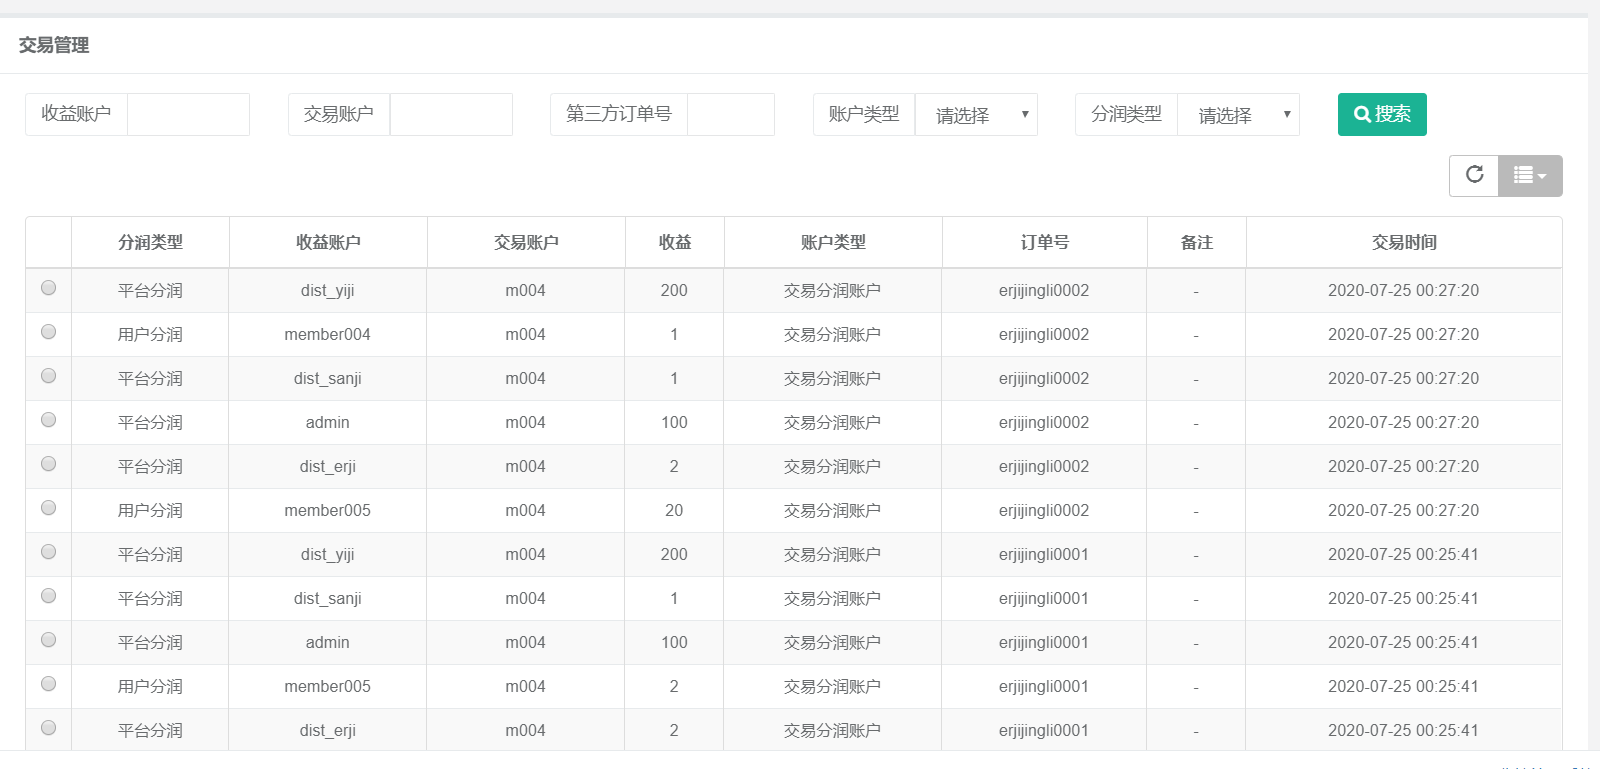The width and height of the screenshot is (1600, 769).
Task: Click the 订单号 column header
Action: 1045,242
